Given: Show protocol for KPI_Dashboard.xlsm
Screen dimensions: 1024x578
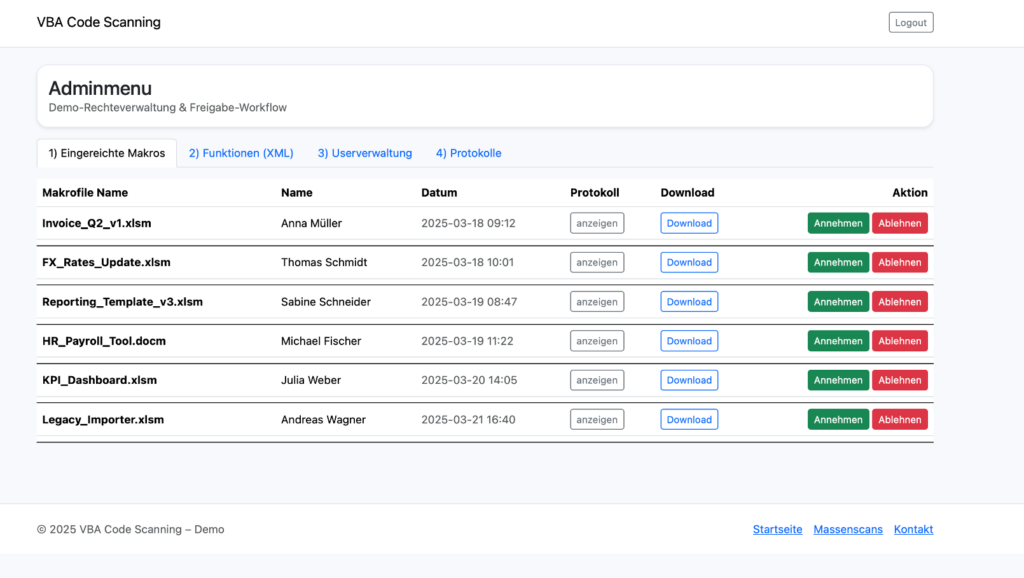Looking at the screenshot, I should click(x=597, y=380).
